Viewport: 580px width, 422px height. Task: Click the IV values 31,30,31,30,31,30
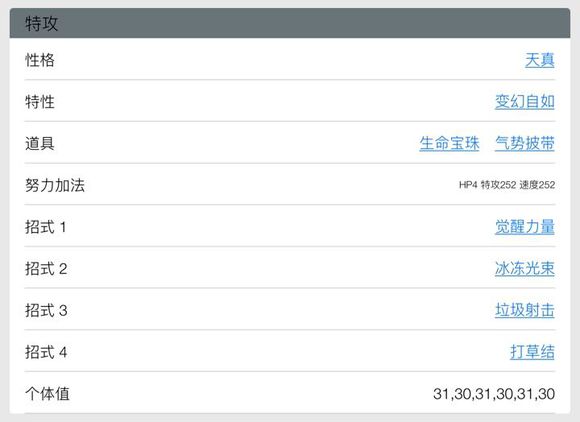pyautogui.click(x=494, y=394)
